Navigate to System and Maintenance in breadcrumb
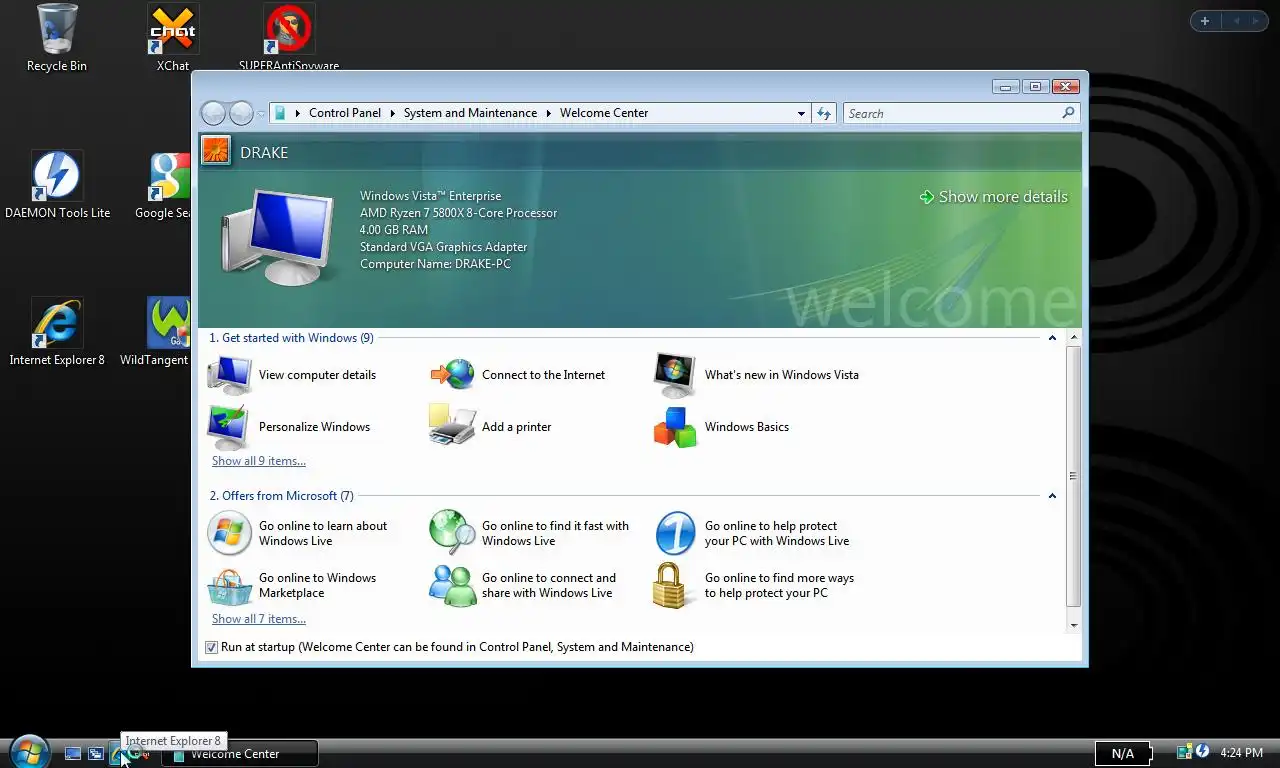The width and height of the screenshot is (1280, 768). click(470, 113)
